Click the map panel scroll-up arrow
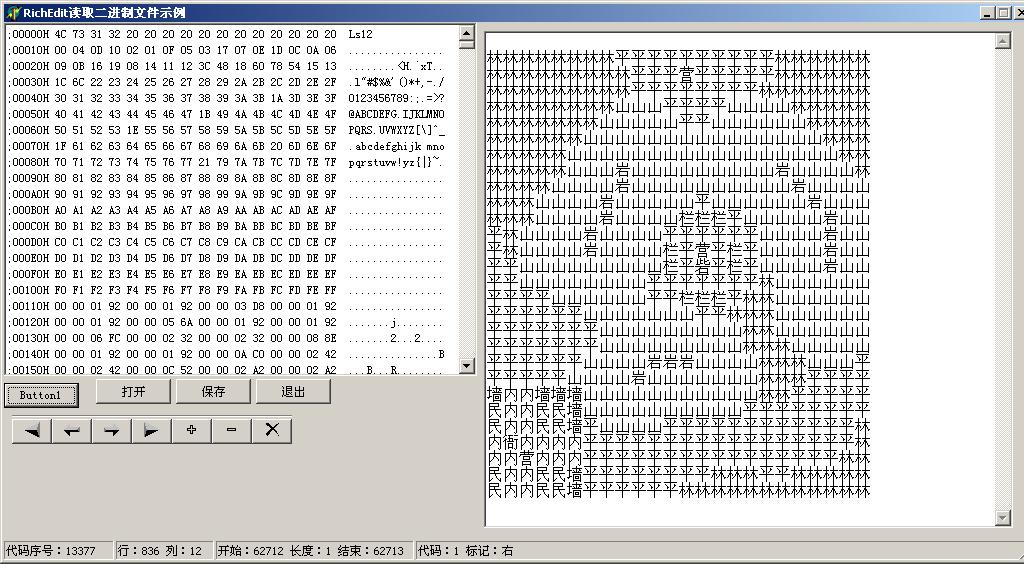Image resolution: width=1024 pixels, height=564 pixels. point(1003,41)
